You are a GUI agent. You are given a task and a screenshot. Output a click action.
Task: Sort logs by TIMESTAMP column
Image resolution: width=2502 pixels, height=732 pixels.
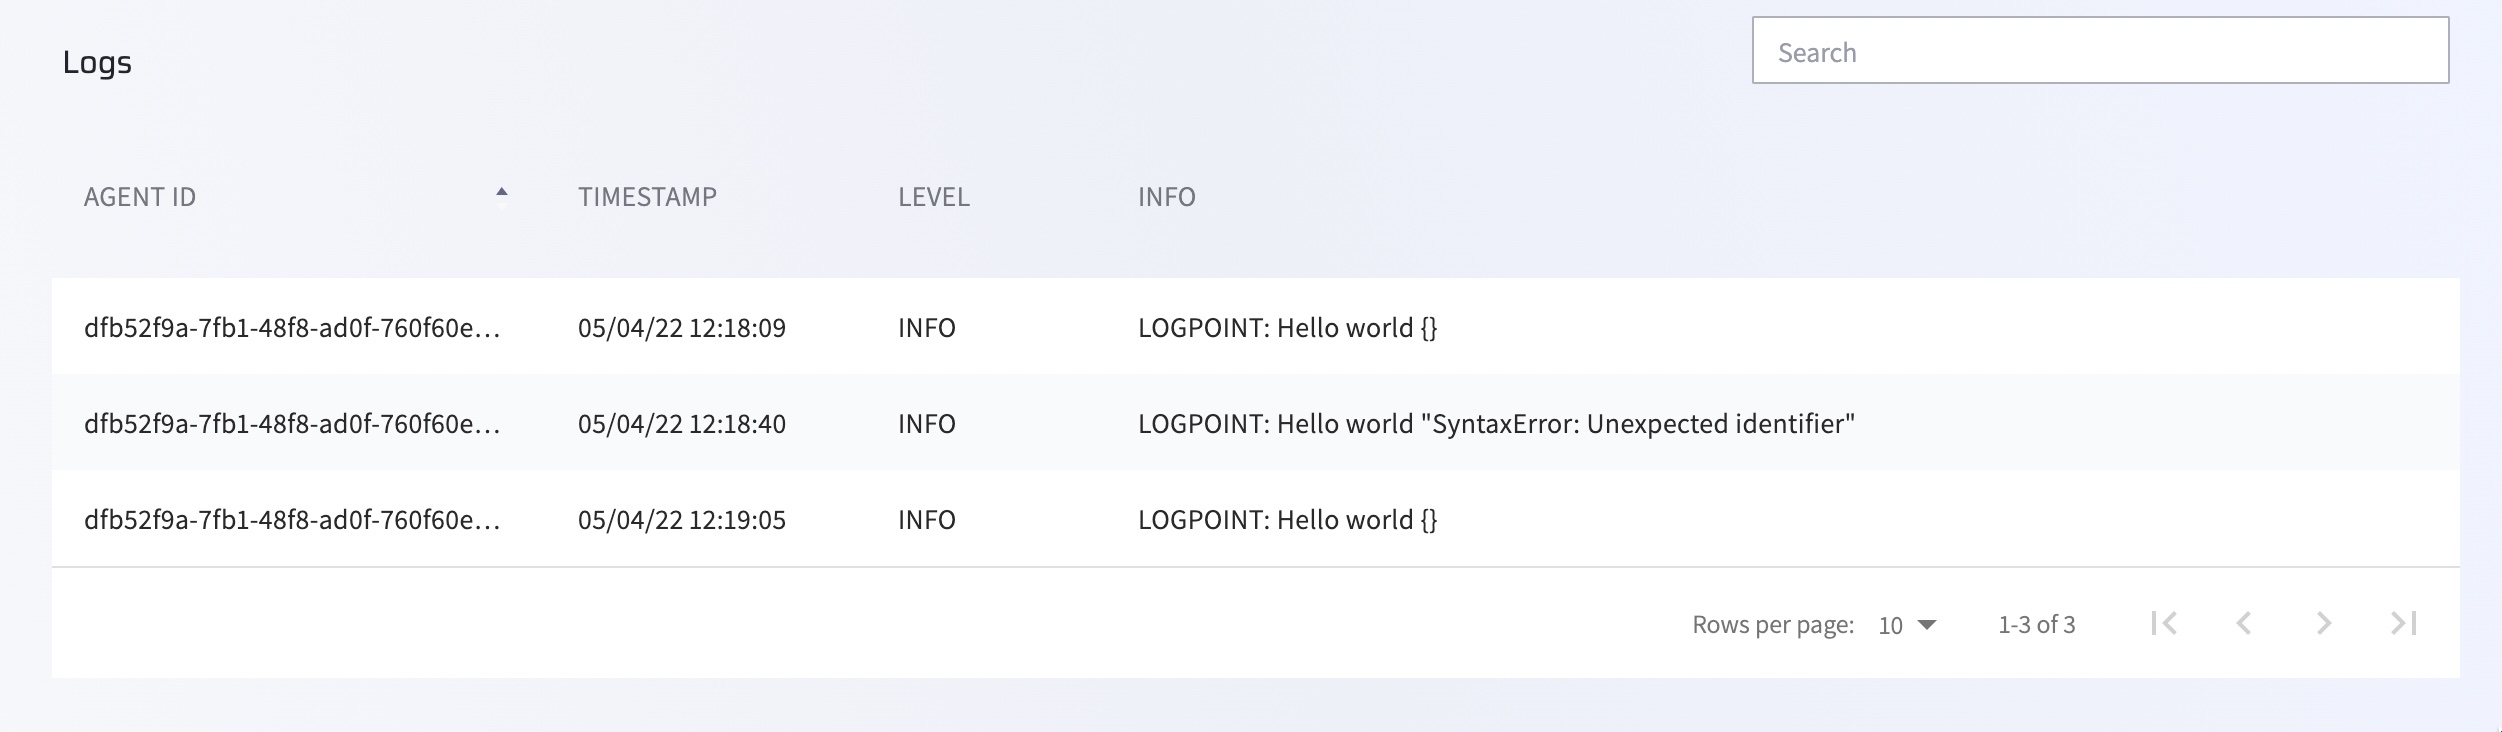coord(647,197)
